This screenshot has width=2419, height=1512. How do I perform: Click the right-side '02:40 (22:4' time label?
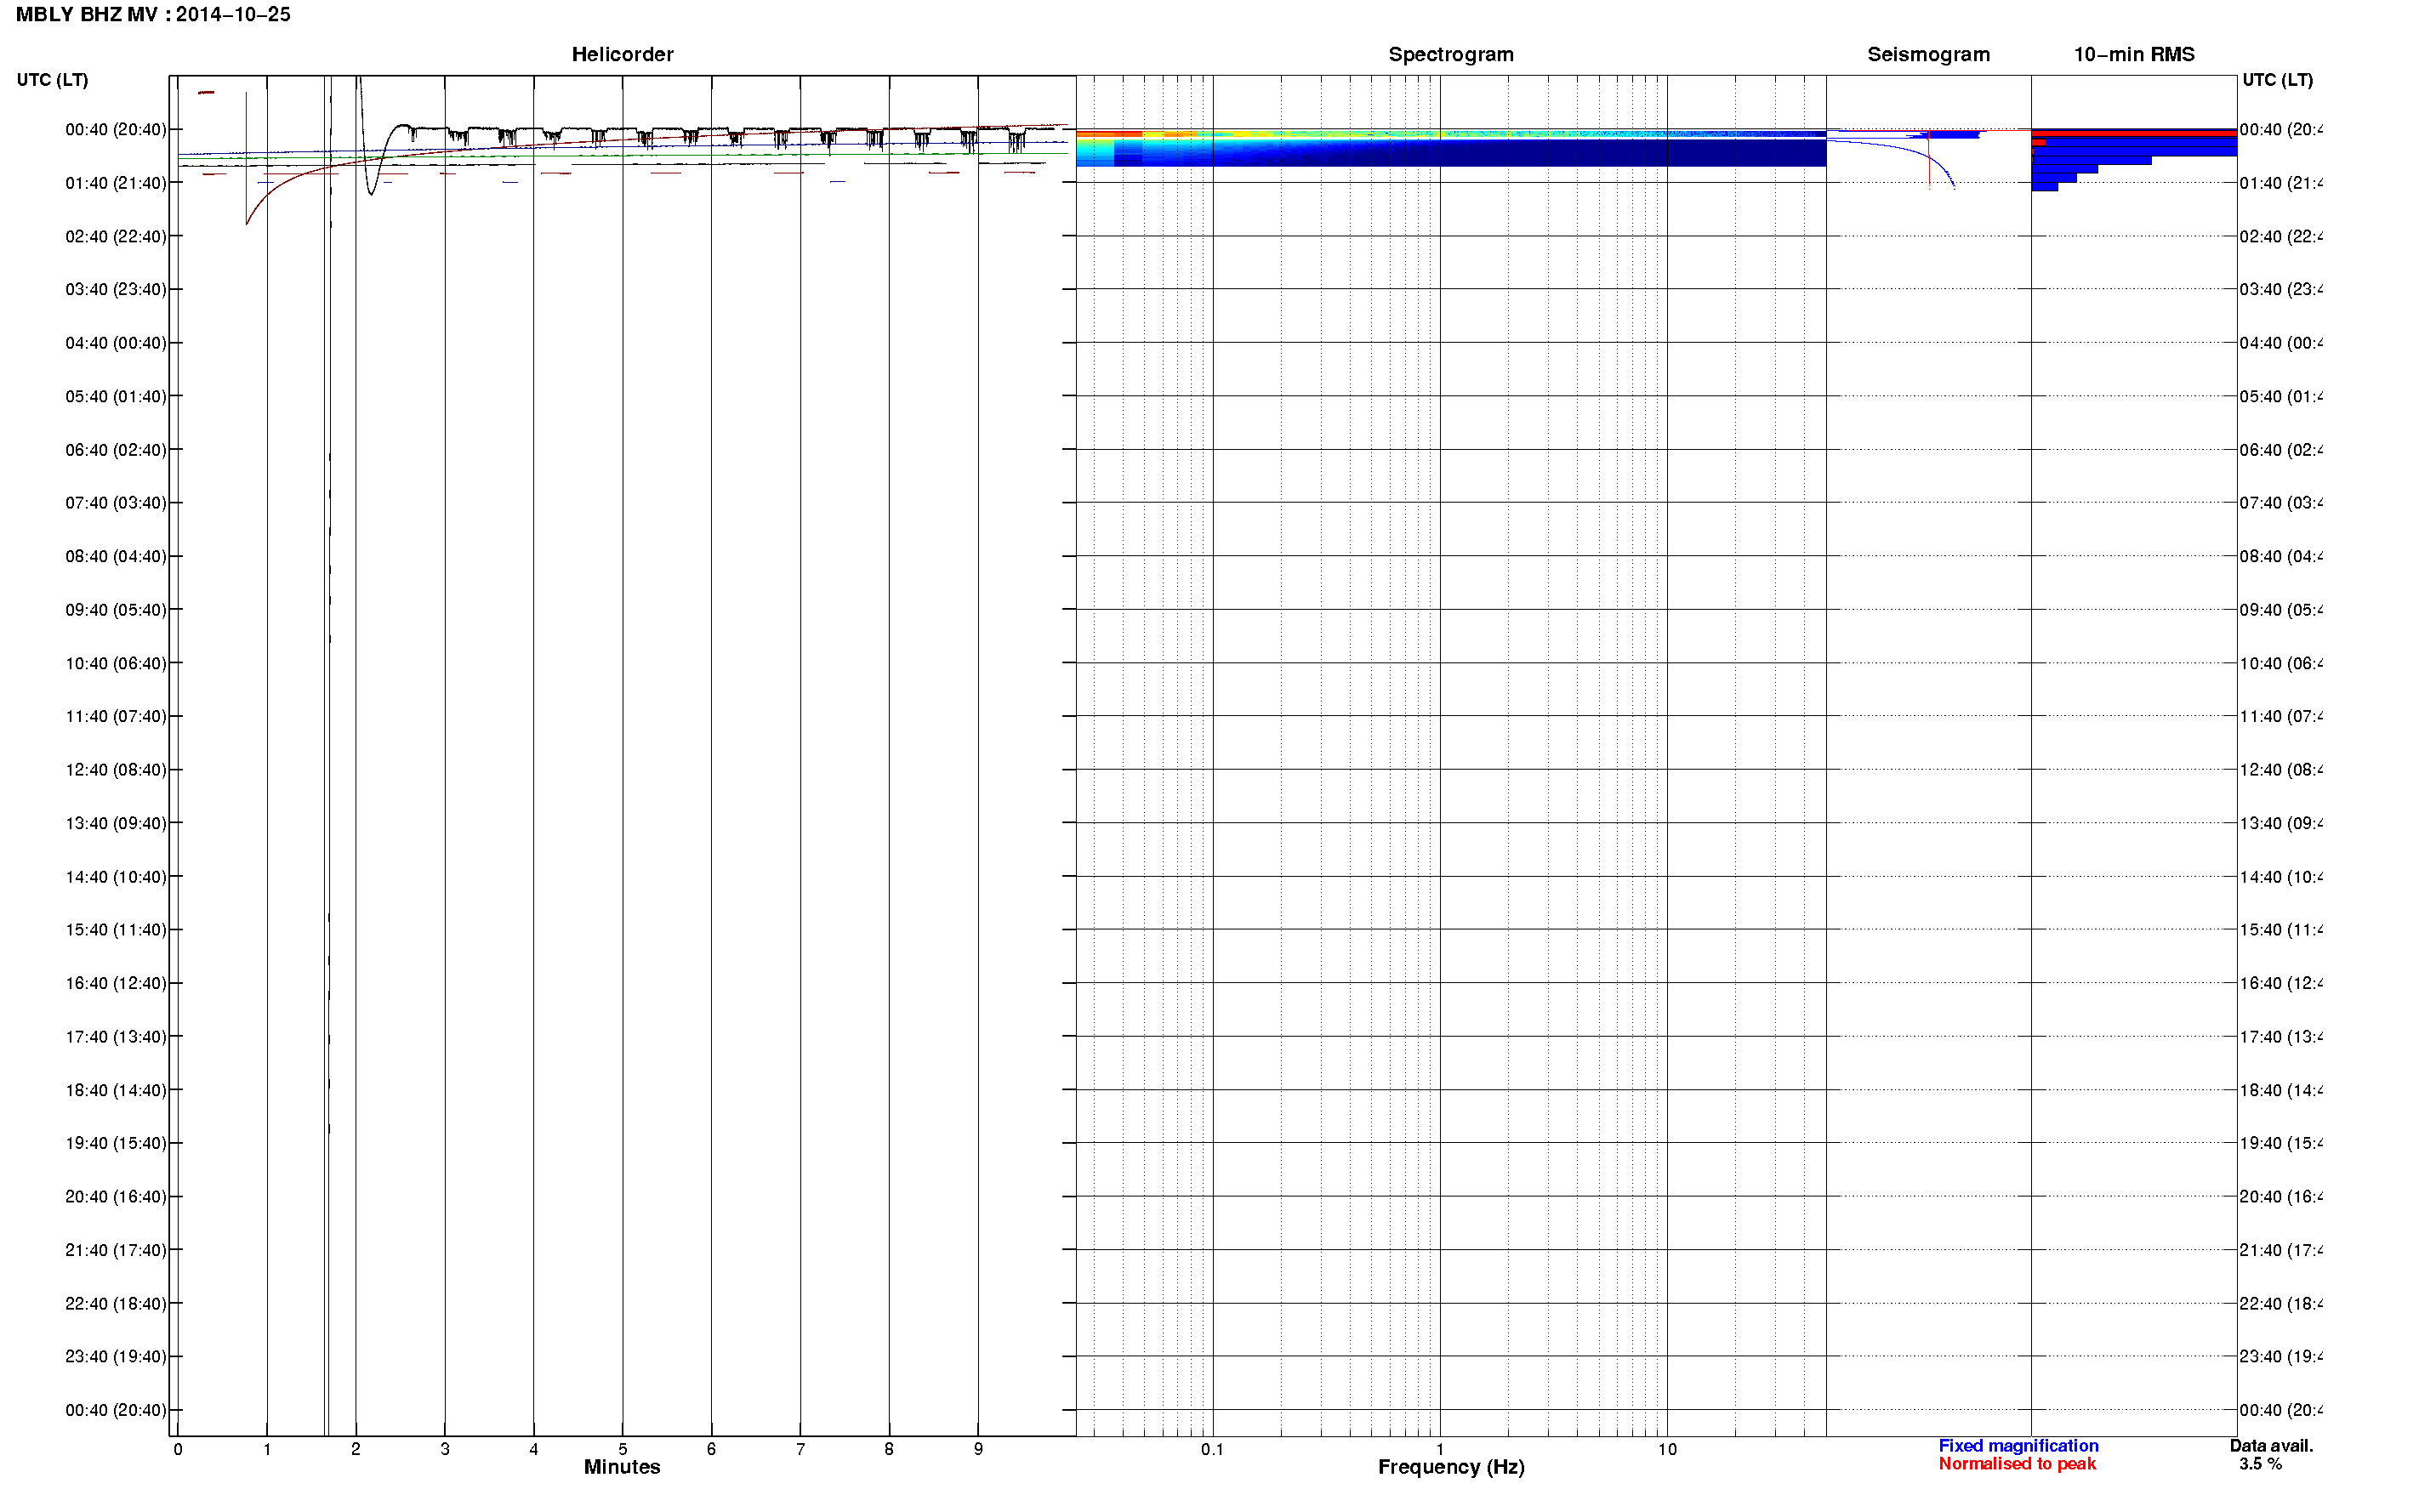(2281, 237)
